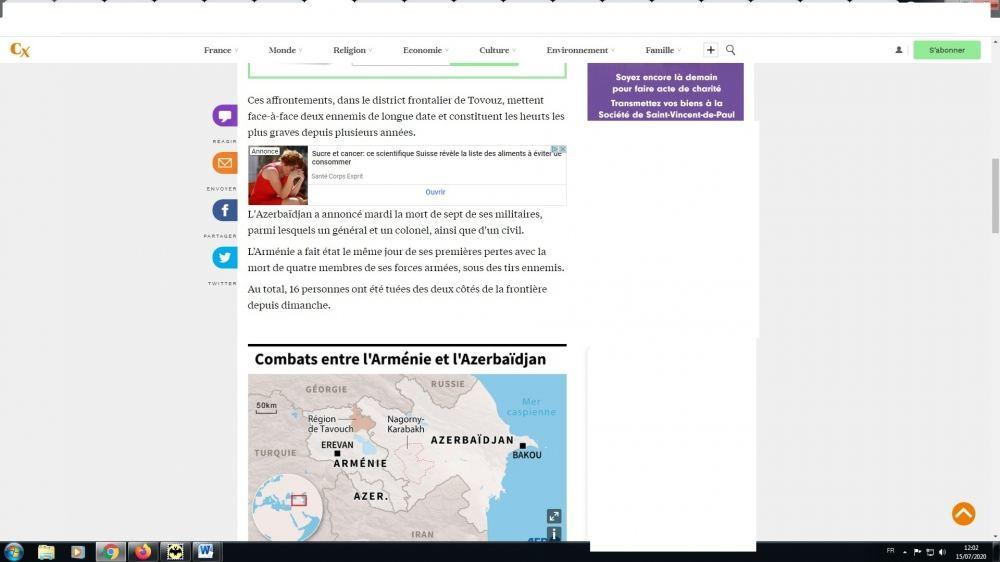Image resolution: width=1000 pixels, height=562 pixels.
Task: Click the green S'abonner button
Action: coord(946,50)
